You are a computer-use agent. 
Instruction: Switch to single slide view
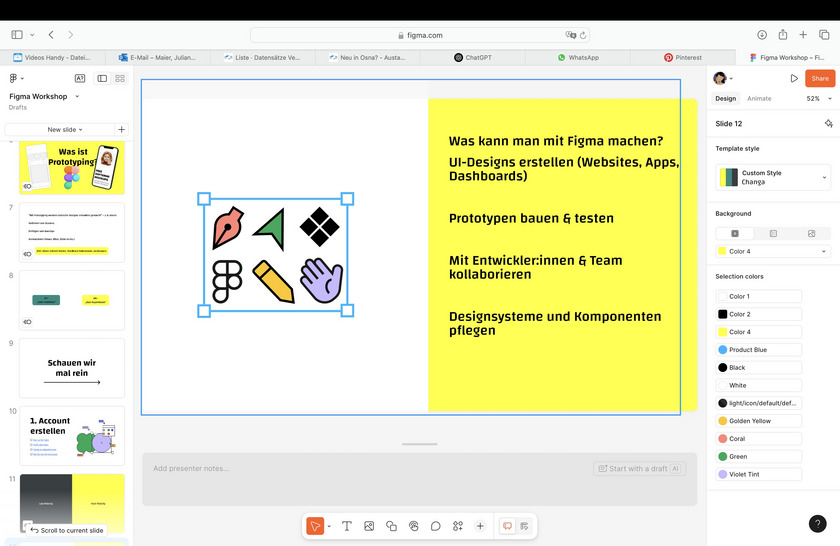point(102,78)
